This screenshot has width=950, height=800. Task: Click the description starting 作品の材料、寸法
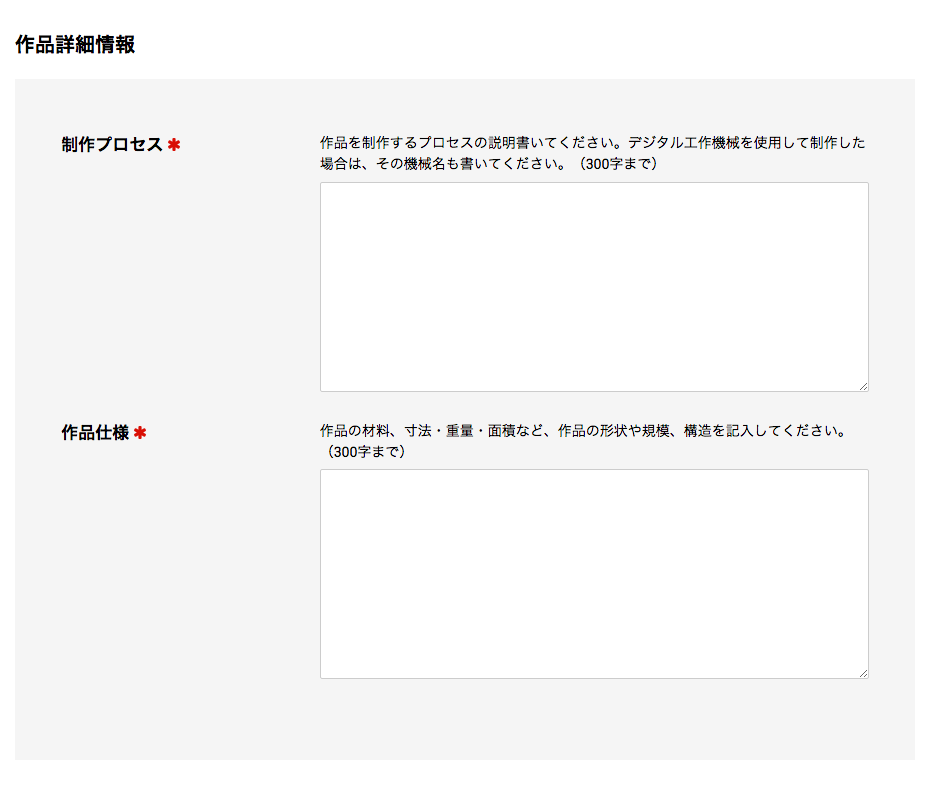pos(583,441)
